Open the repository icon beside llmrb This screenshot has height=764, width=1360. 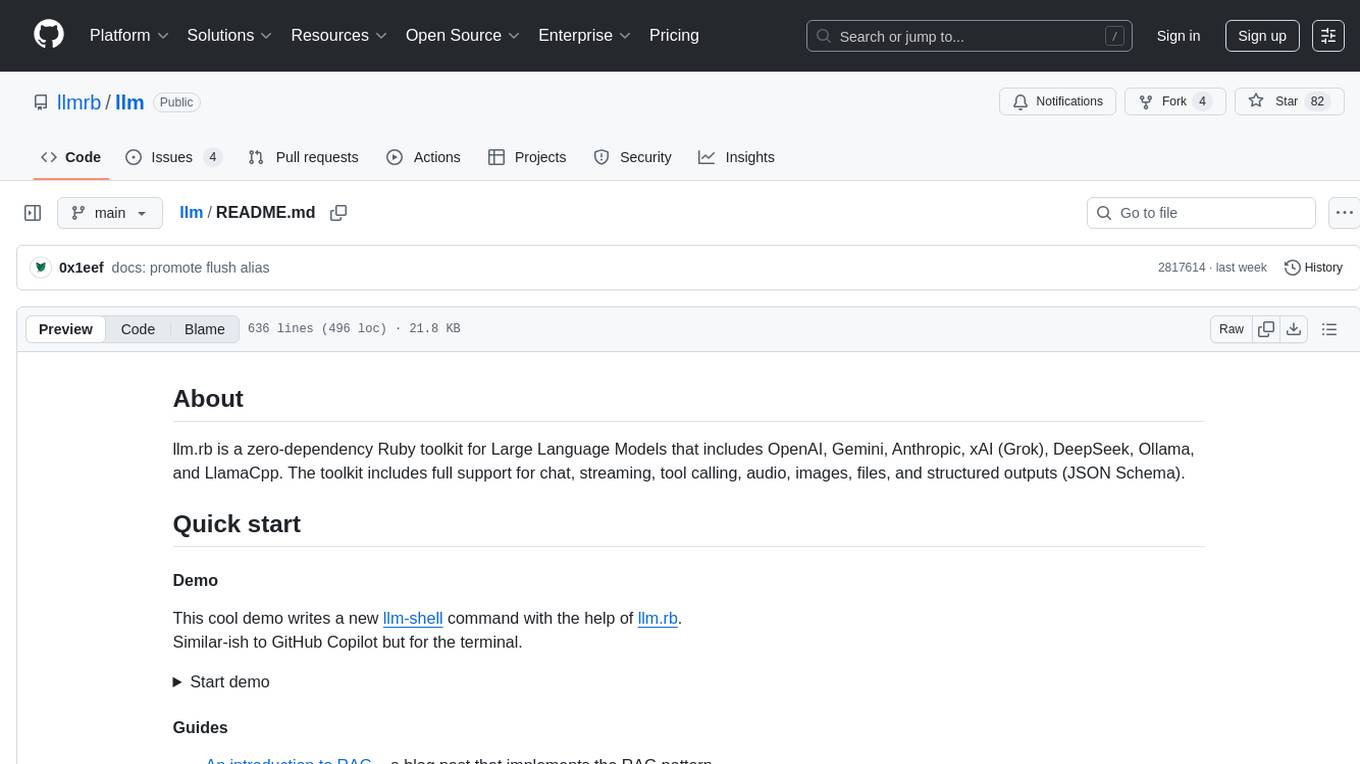(41, 102)
